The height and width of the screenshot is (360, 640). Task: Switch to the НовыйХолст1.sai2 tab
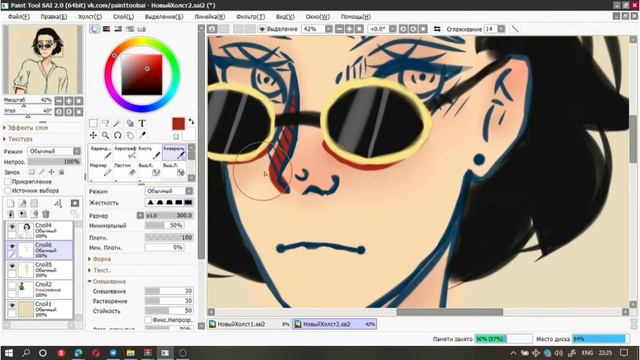click(249, 324)
